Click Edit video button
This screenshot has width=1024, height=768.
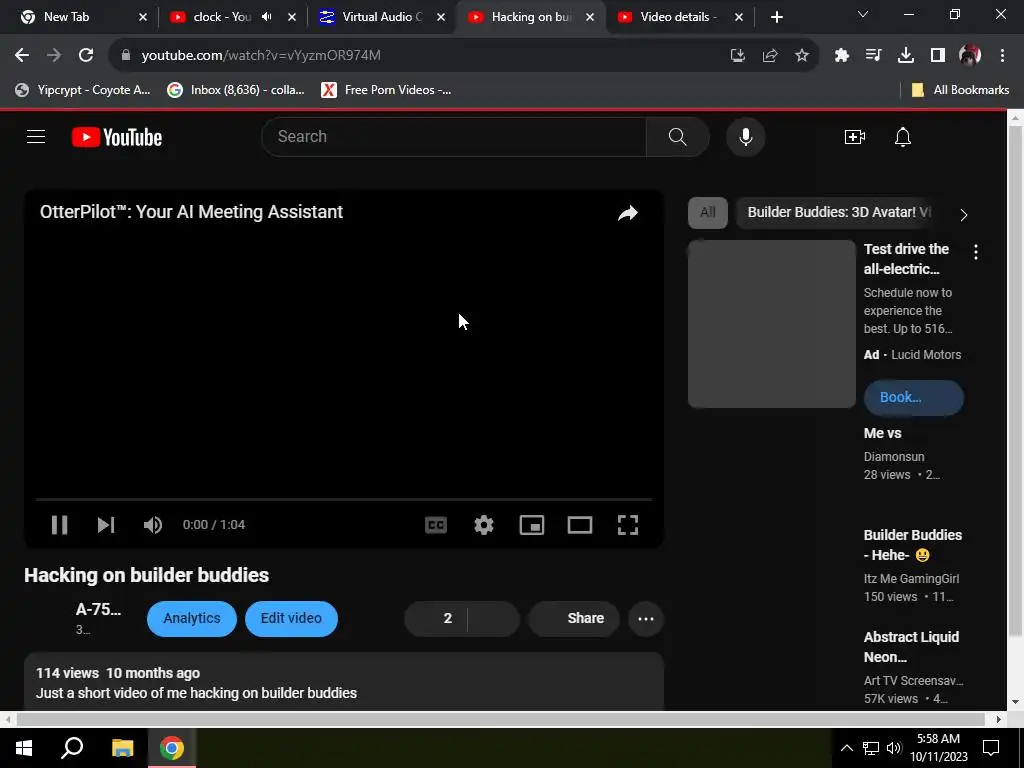(291, 618)
